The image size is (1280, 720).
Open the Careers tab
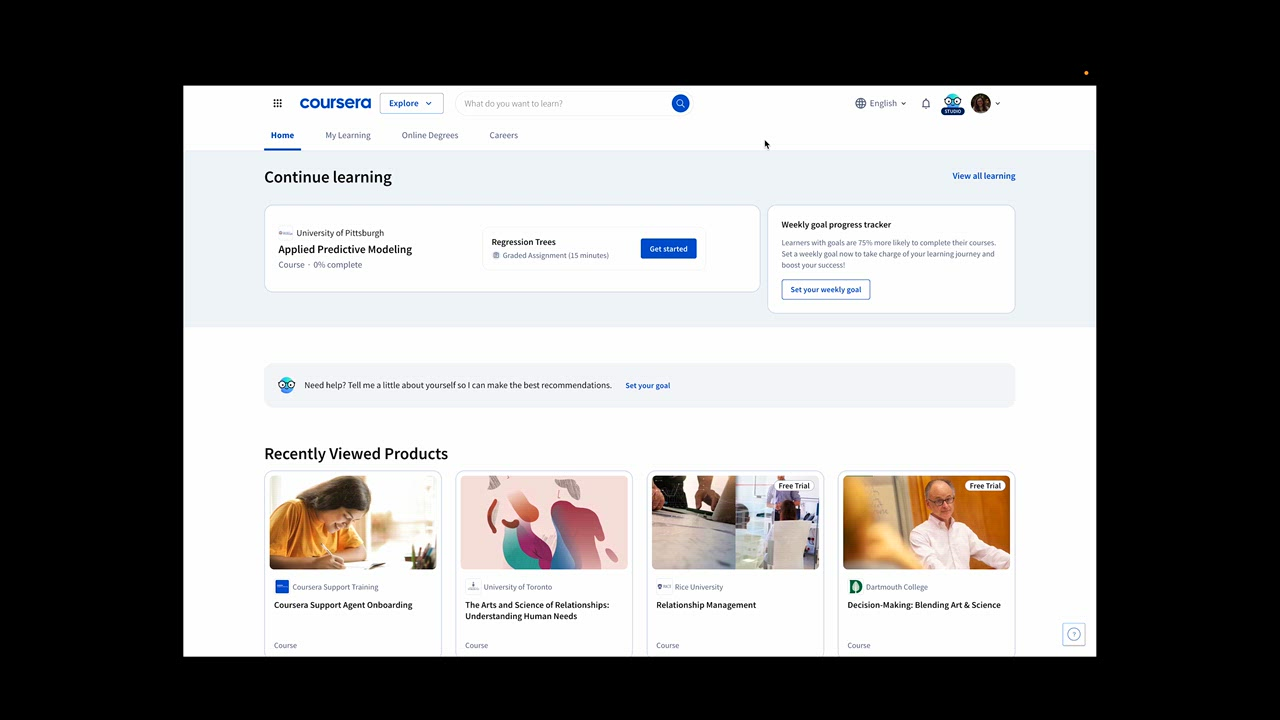click(504, 135)
